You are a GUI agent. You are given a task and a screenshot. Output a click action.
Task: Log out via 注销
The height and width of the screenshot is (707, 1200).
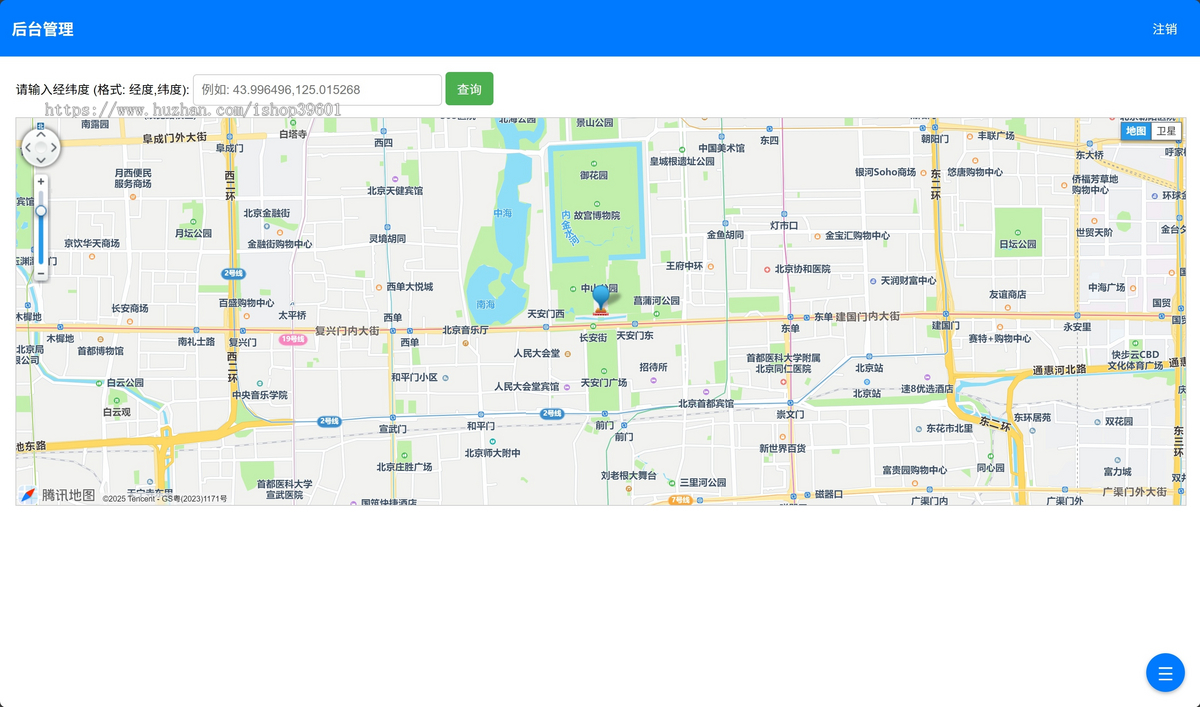coord(1165,29)
